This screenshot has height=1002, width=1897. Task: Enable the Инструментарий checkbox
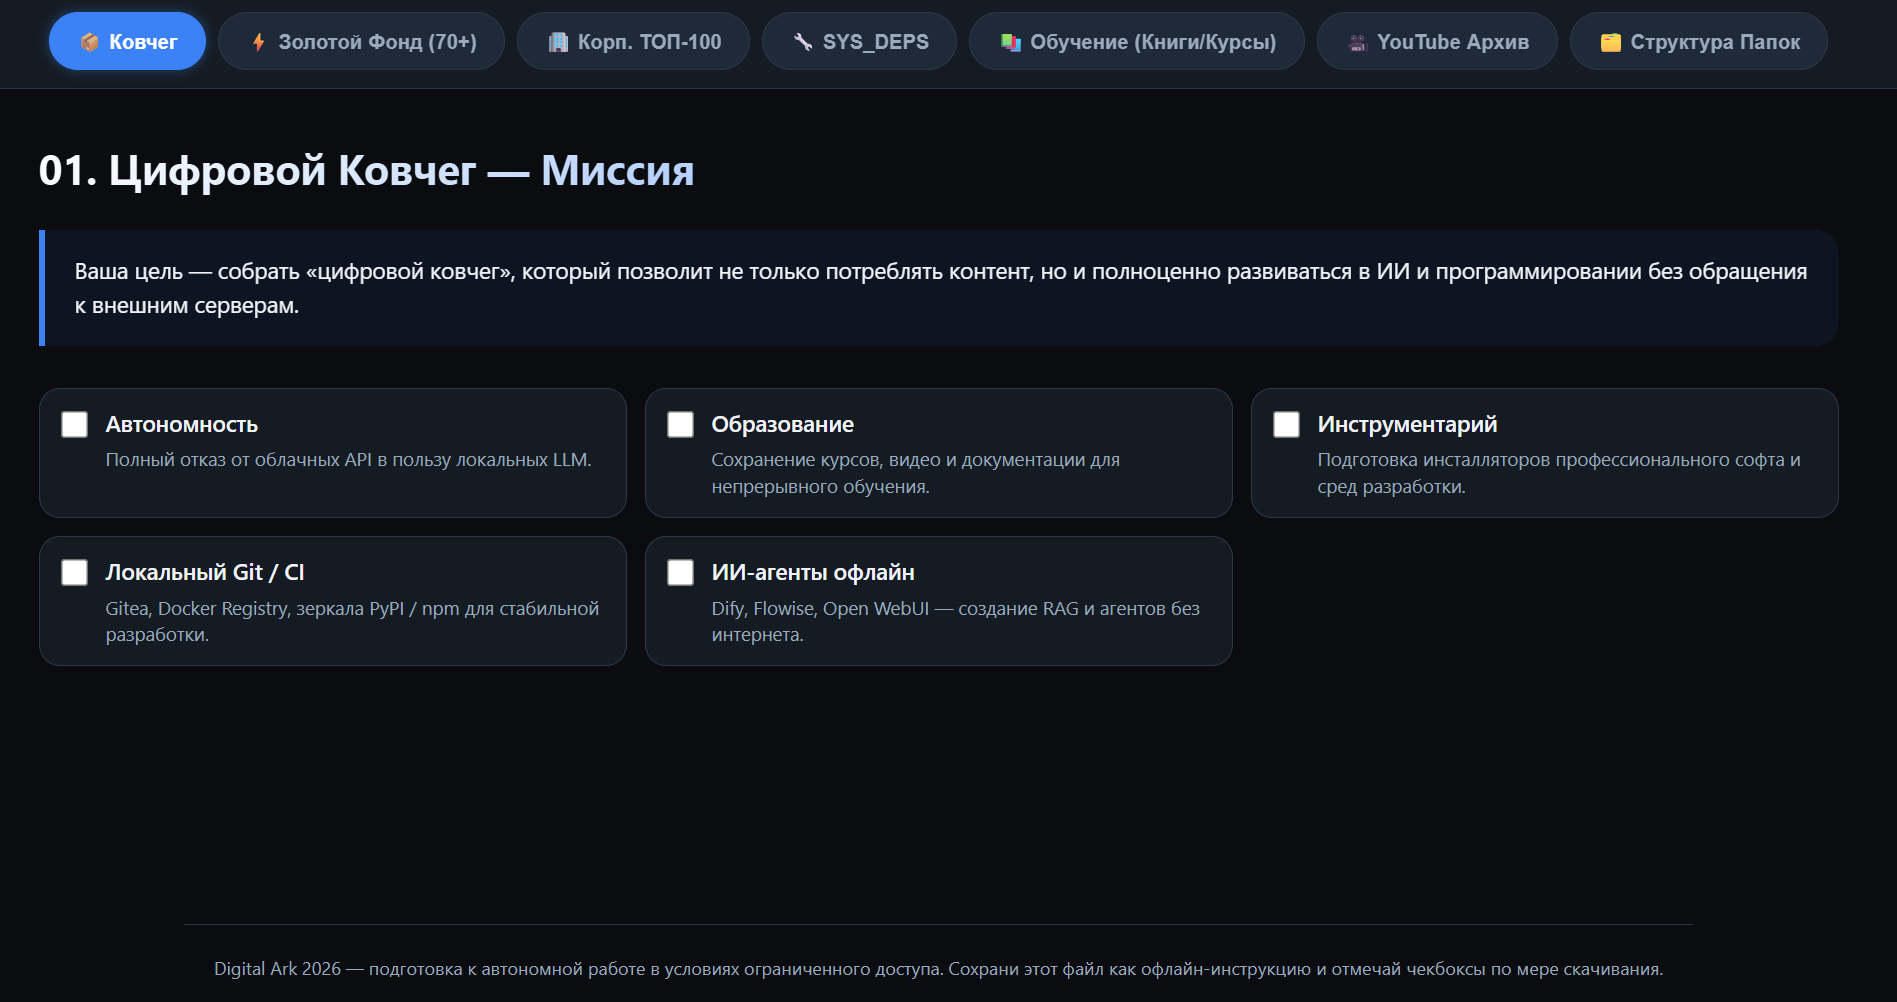(x=1287, y=425)
